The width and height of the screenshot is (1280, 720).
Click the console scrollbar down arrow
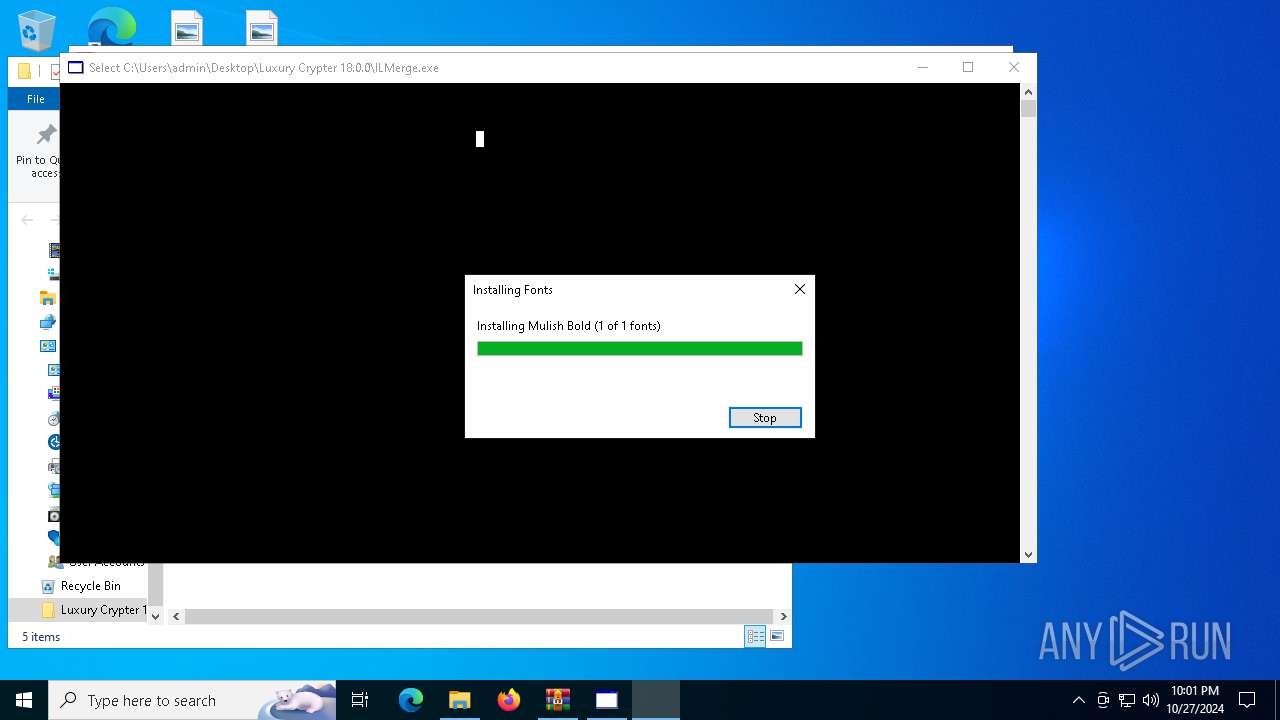pos(1028,555)
